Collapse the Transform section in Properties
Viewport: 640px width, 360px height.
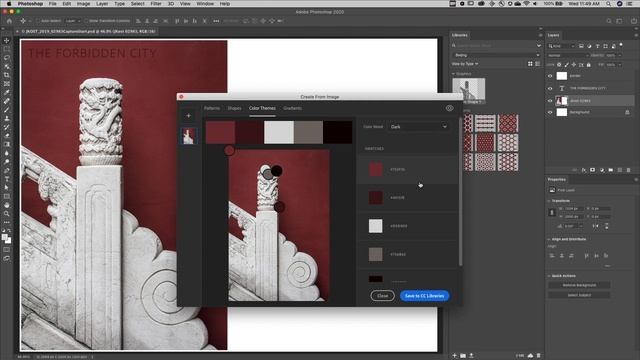(x=549, y=201)
